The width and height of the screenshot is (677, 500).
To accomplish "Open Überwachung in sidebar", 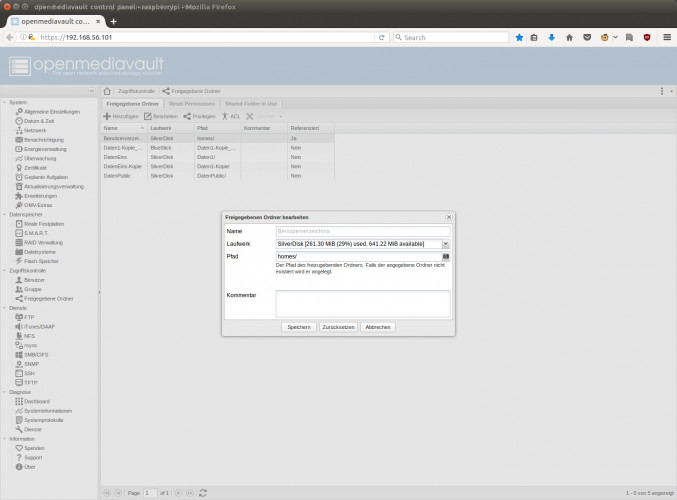I will pos(35,158).
